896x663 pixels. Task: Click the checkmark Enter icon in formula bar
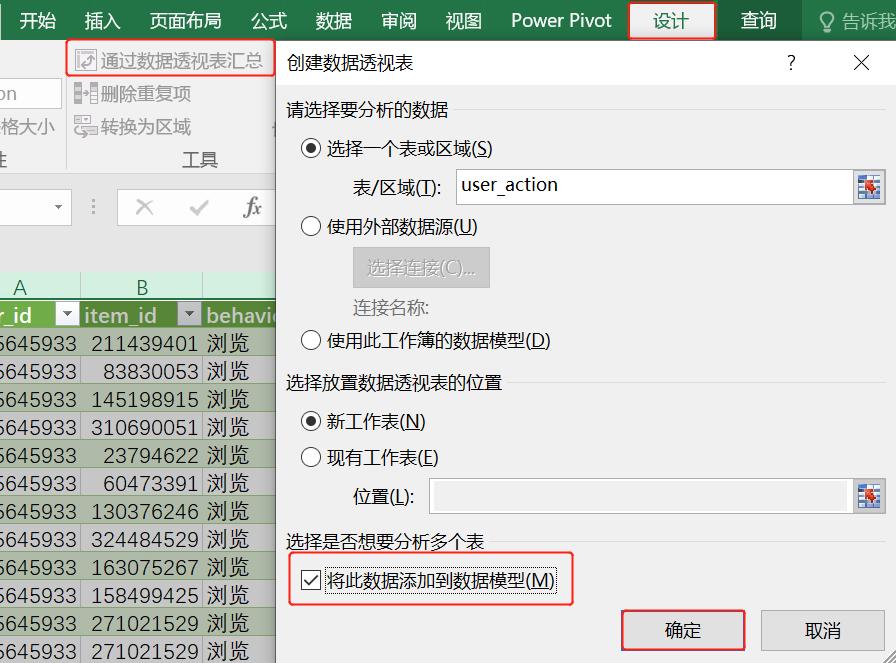tap(196, 207)
